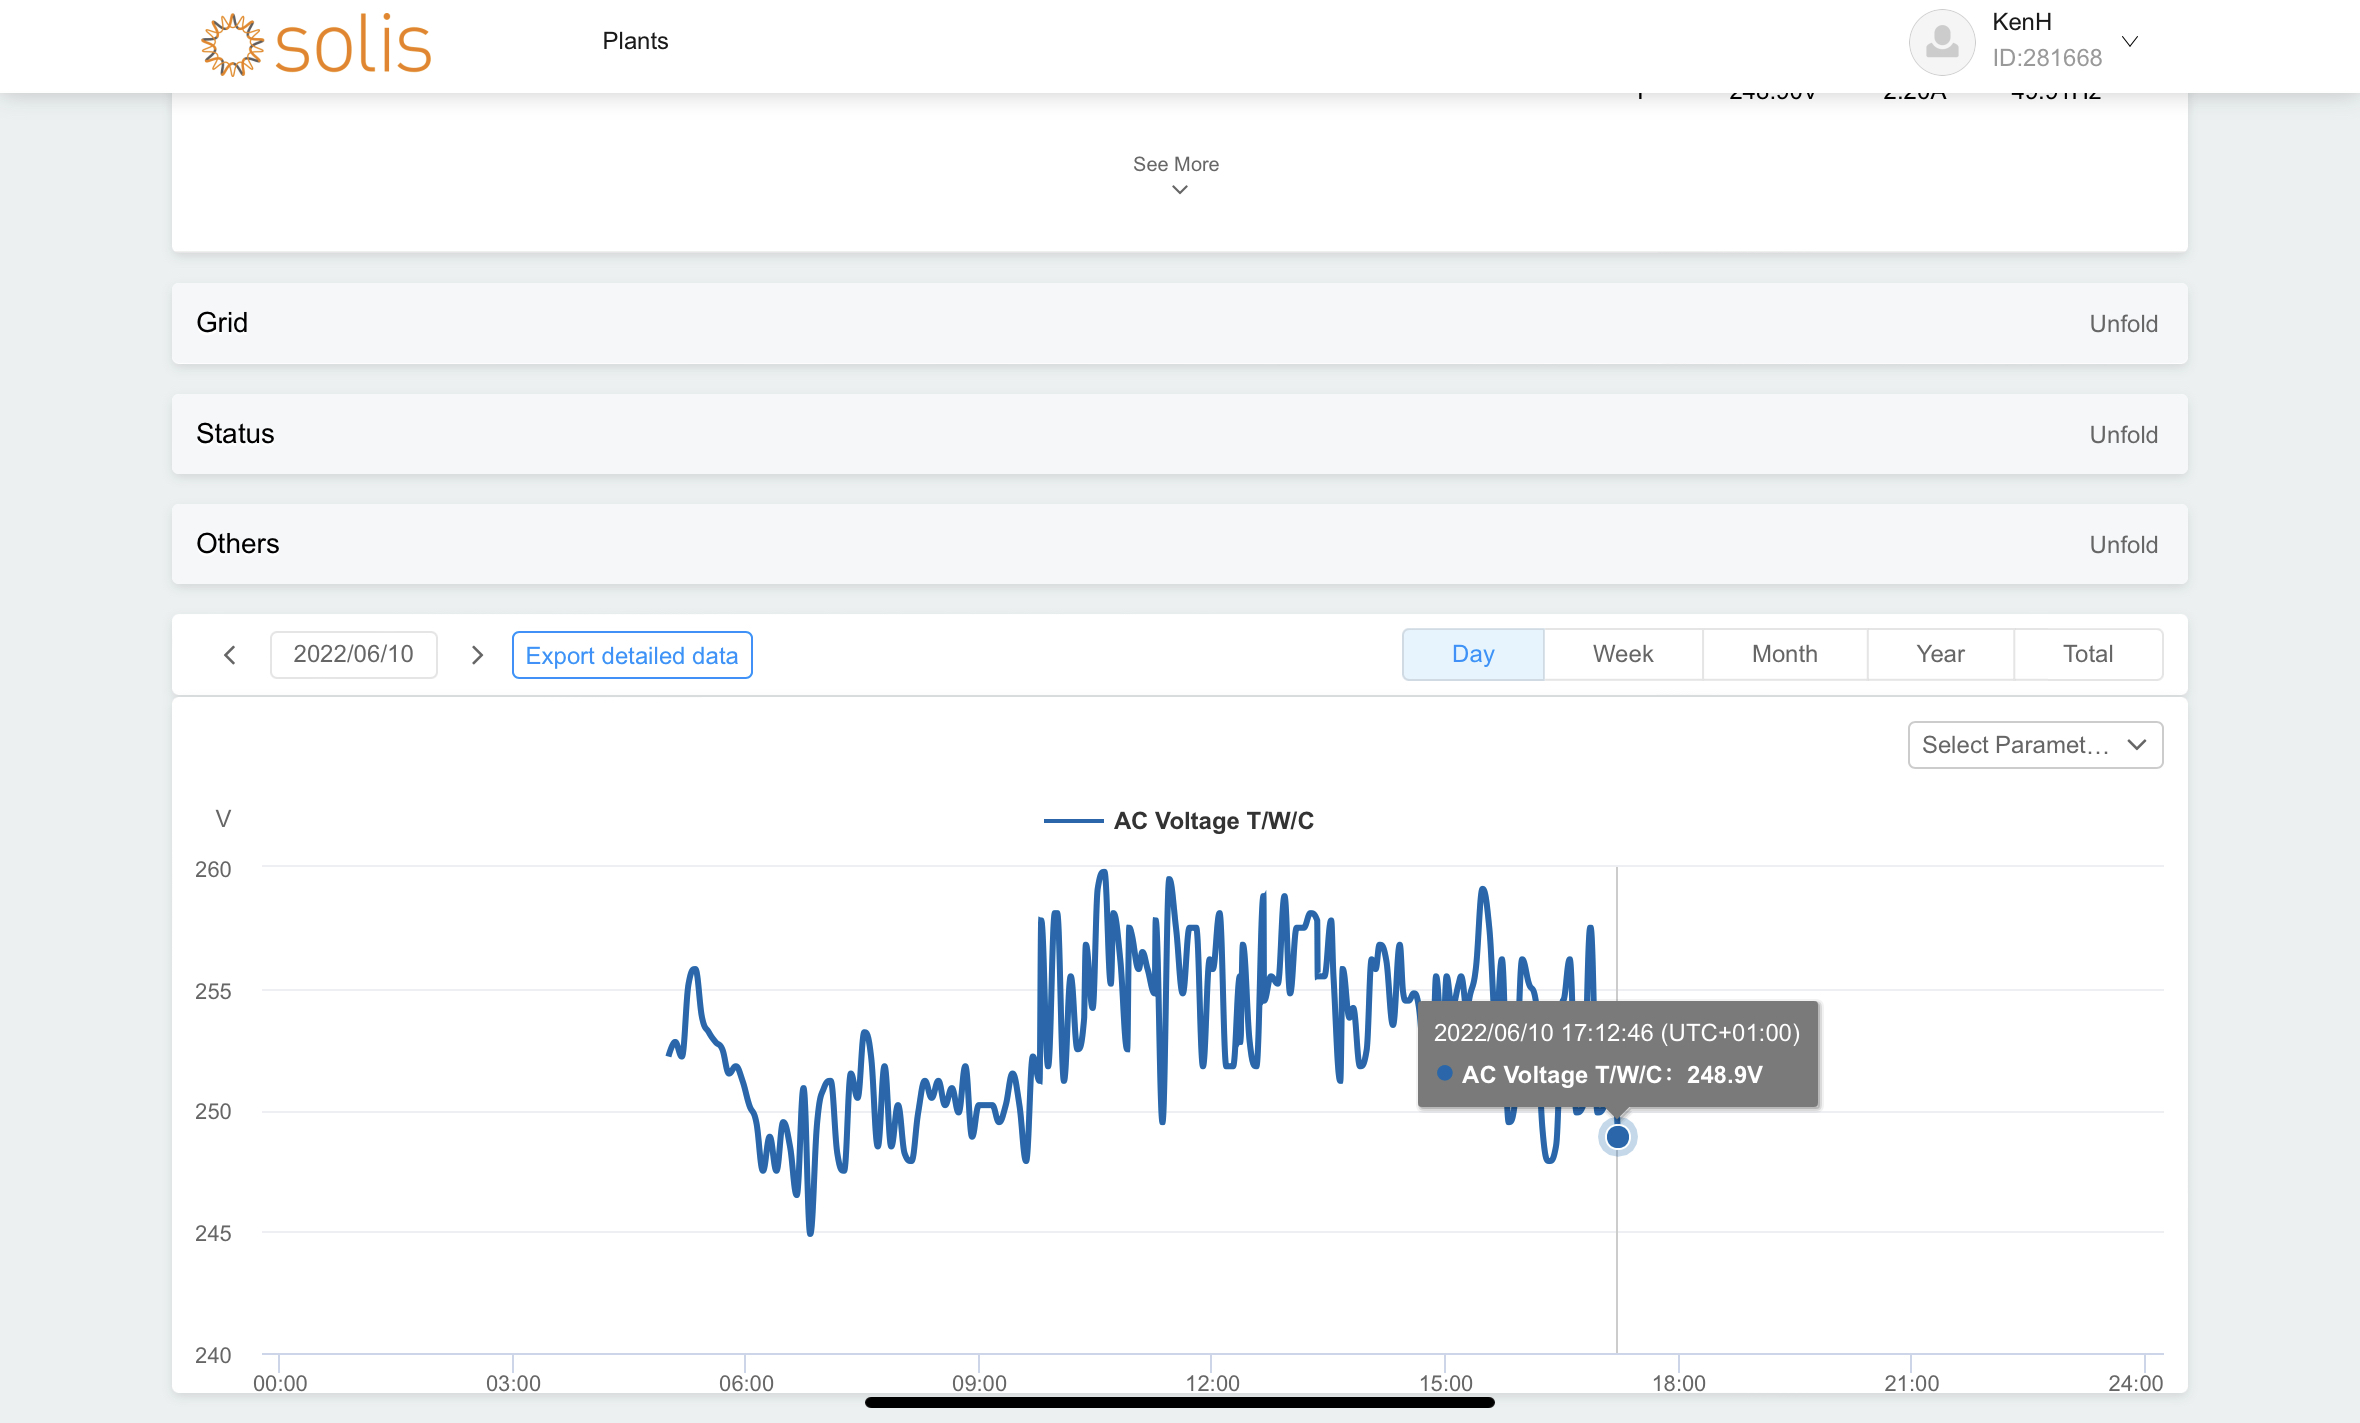This screenshot has width=2360, height=1423.
Task: Select the Day tab
Action: pos(1473,654)
